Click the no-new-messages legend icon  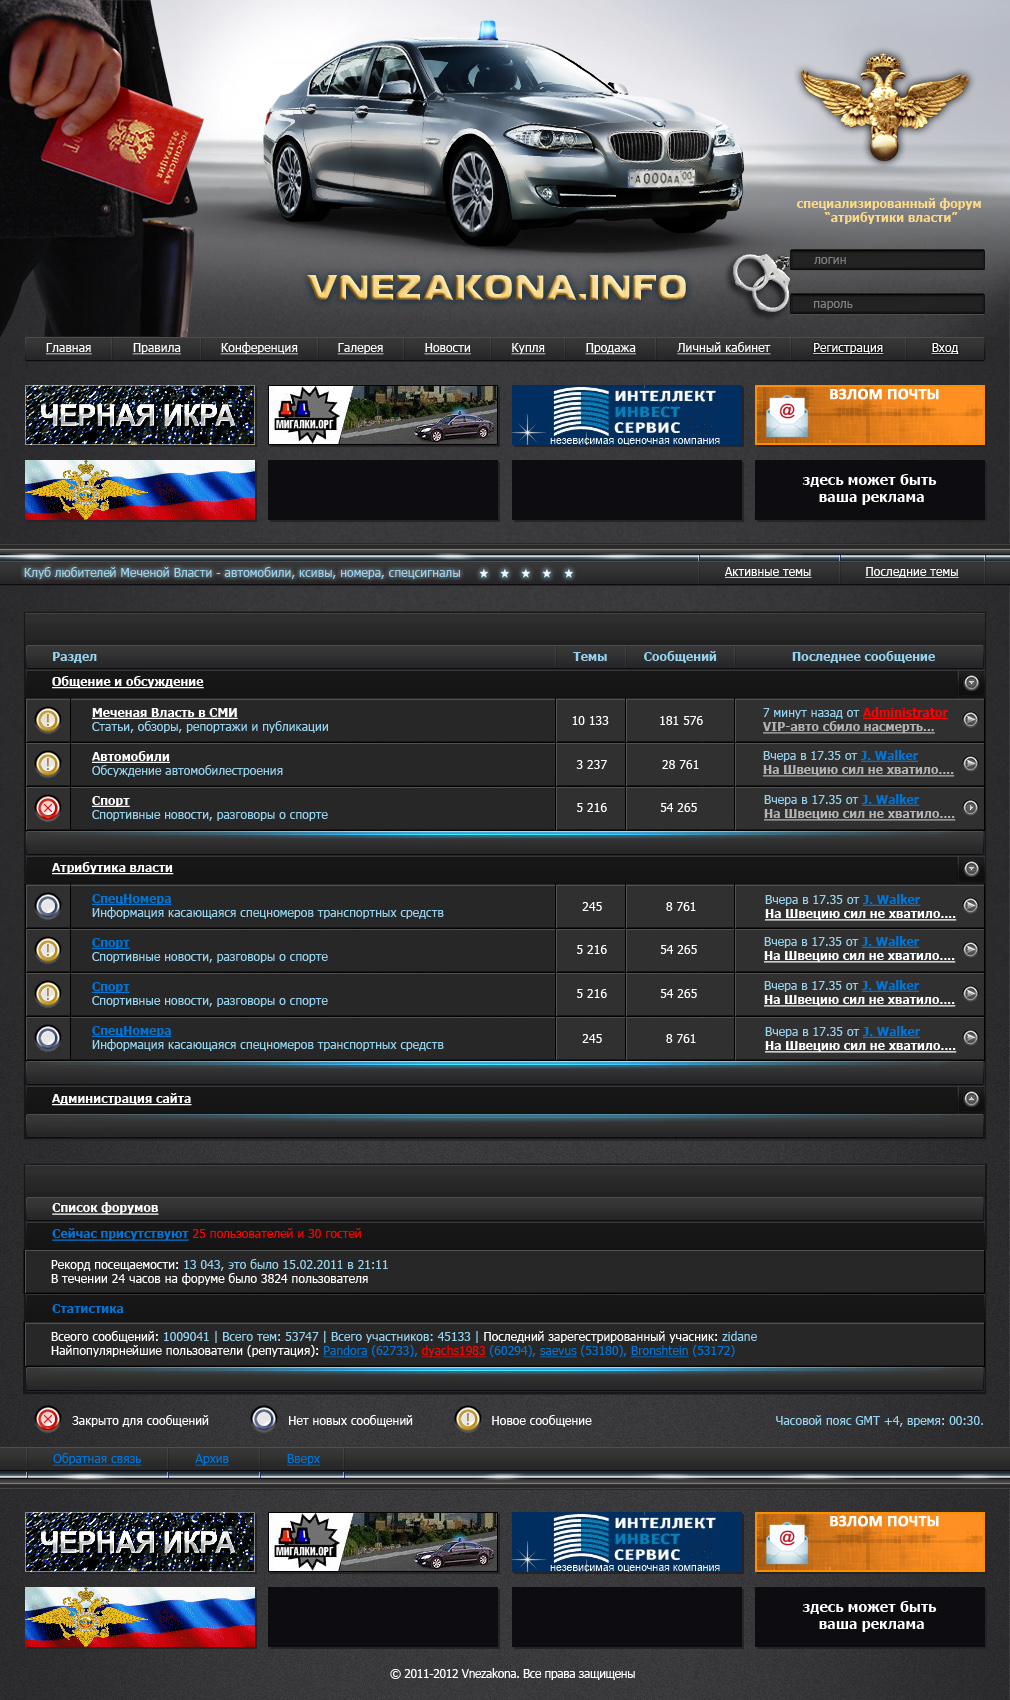pos(264,1420)
